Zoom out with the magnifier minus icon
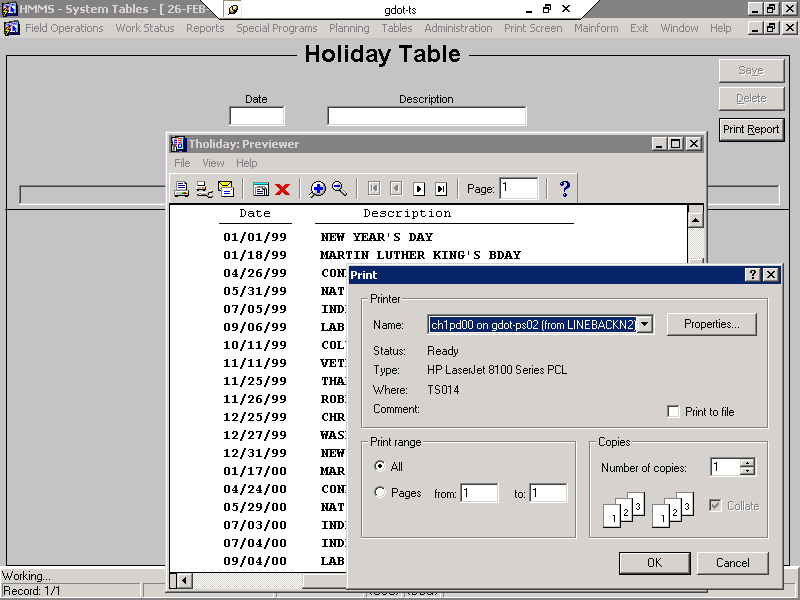 [339, 189]
